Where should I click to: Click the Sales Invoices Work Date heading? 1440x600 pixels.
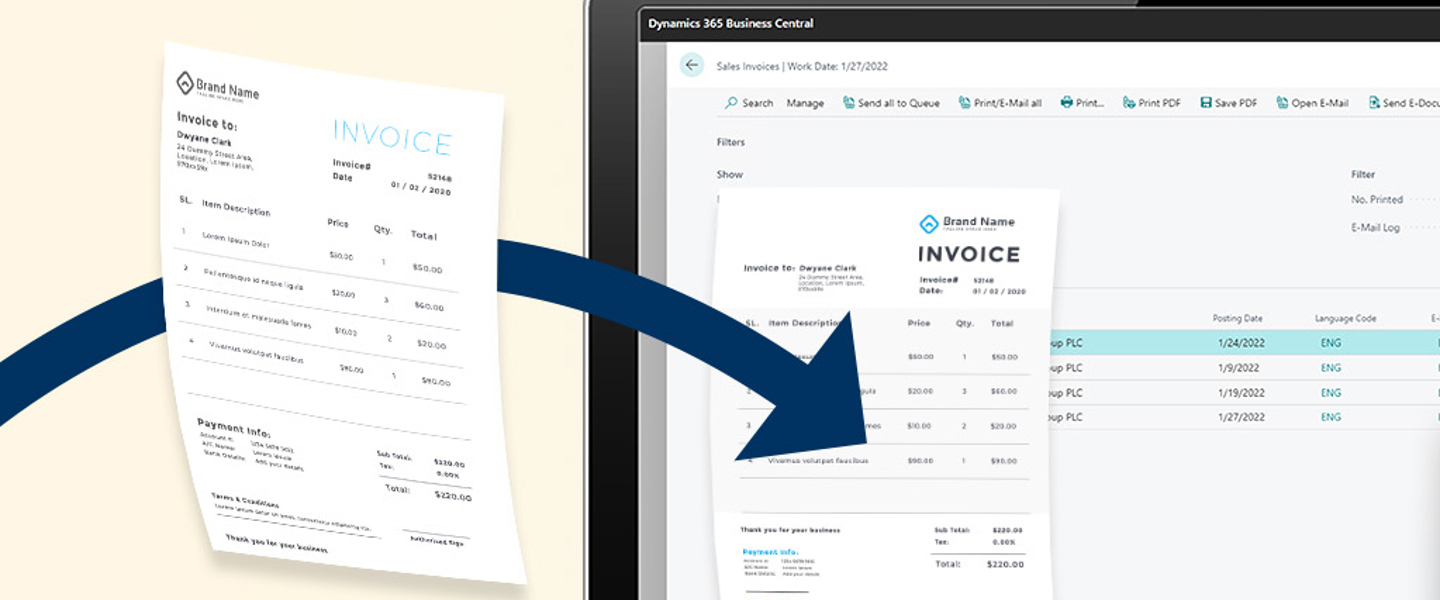tap(802, 67)
